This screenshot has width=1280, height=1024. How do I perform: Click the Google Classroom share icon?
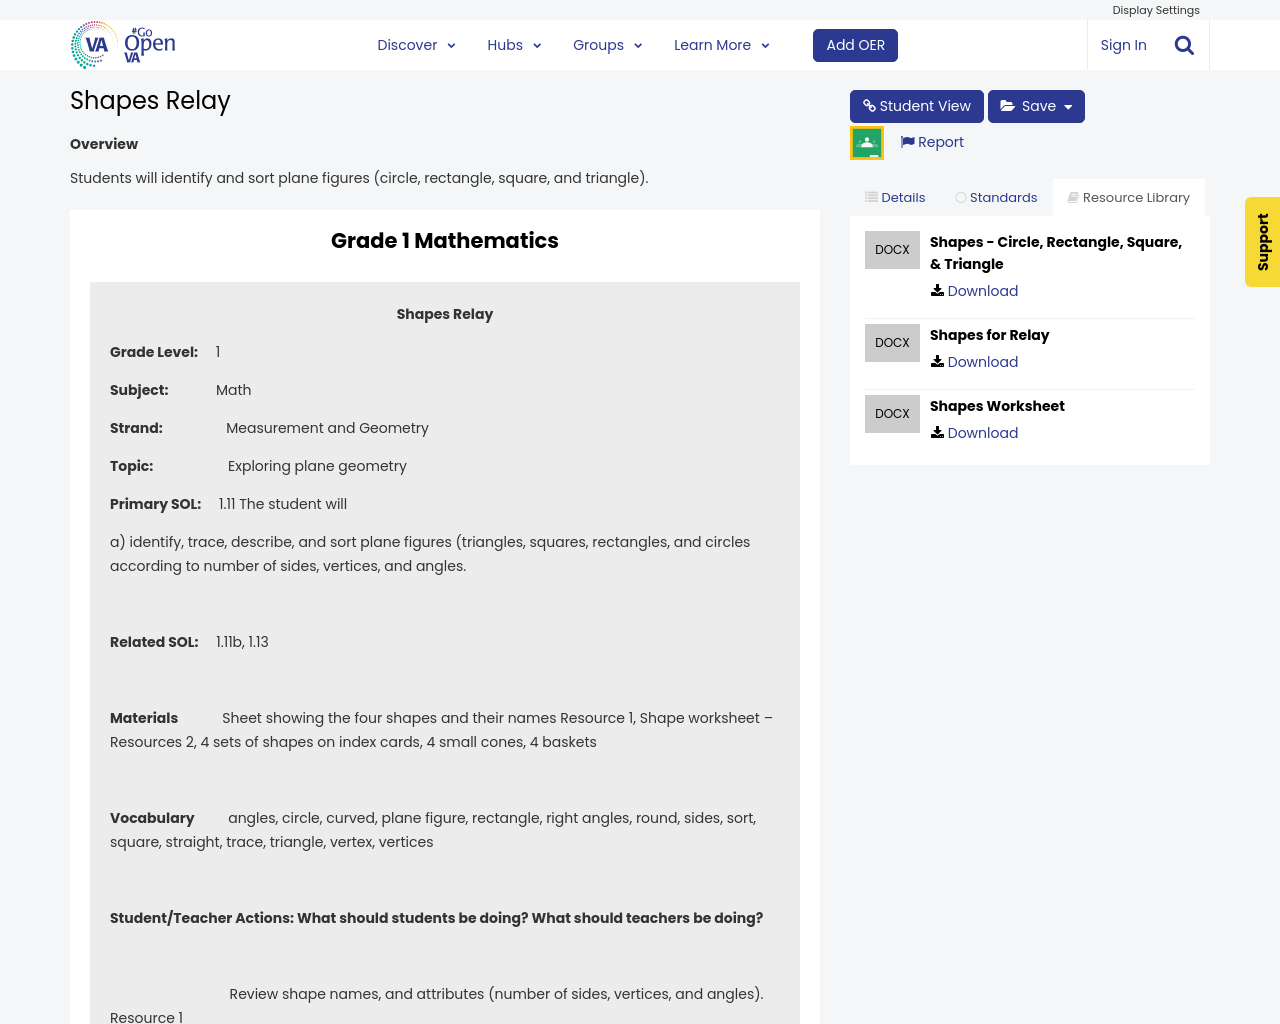[867, 143]
